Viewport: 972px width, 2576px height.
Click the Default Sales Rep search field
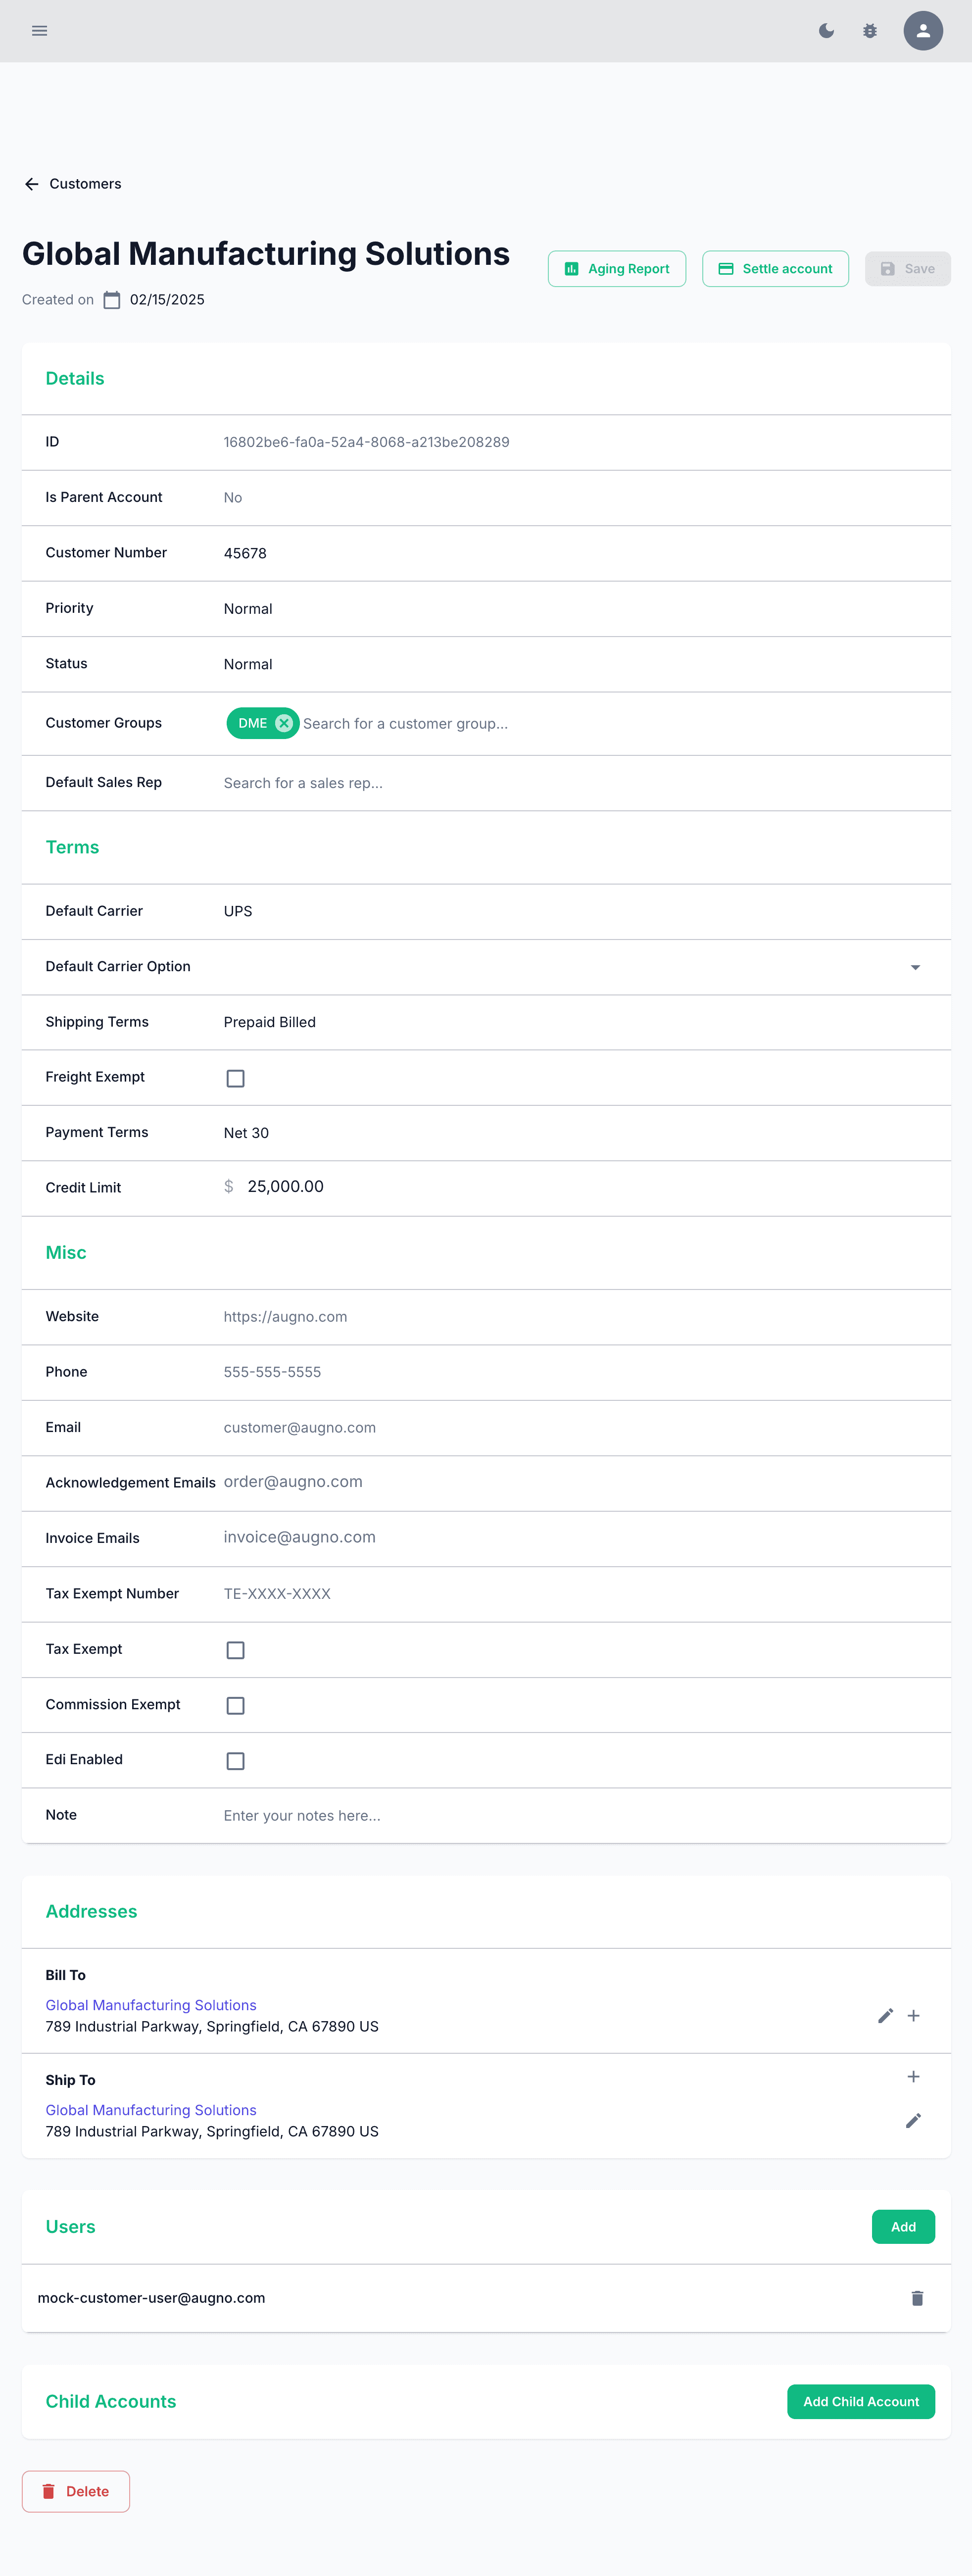pyautogui.click(x=574, y=783)
